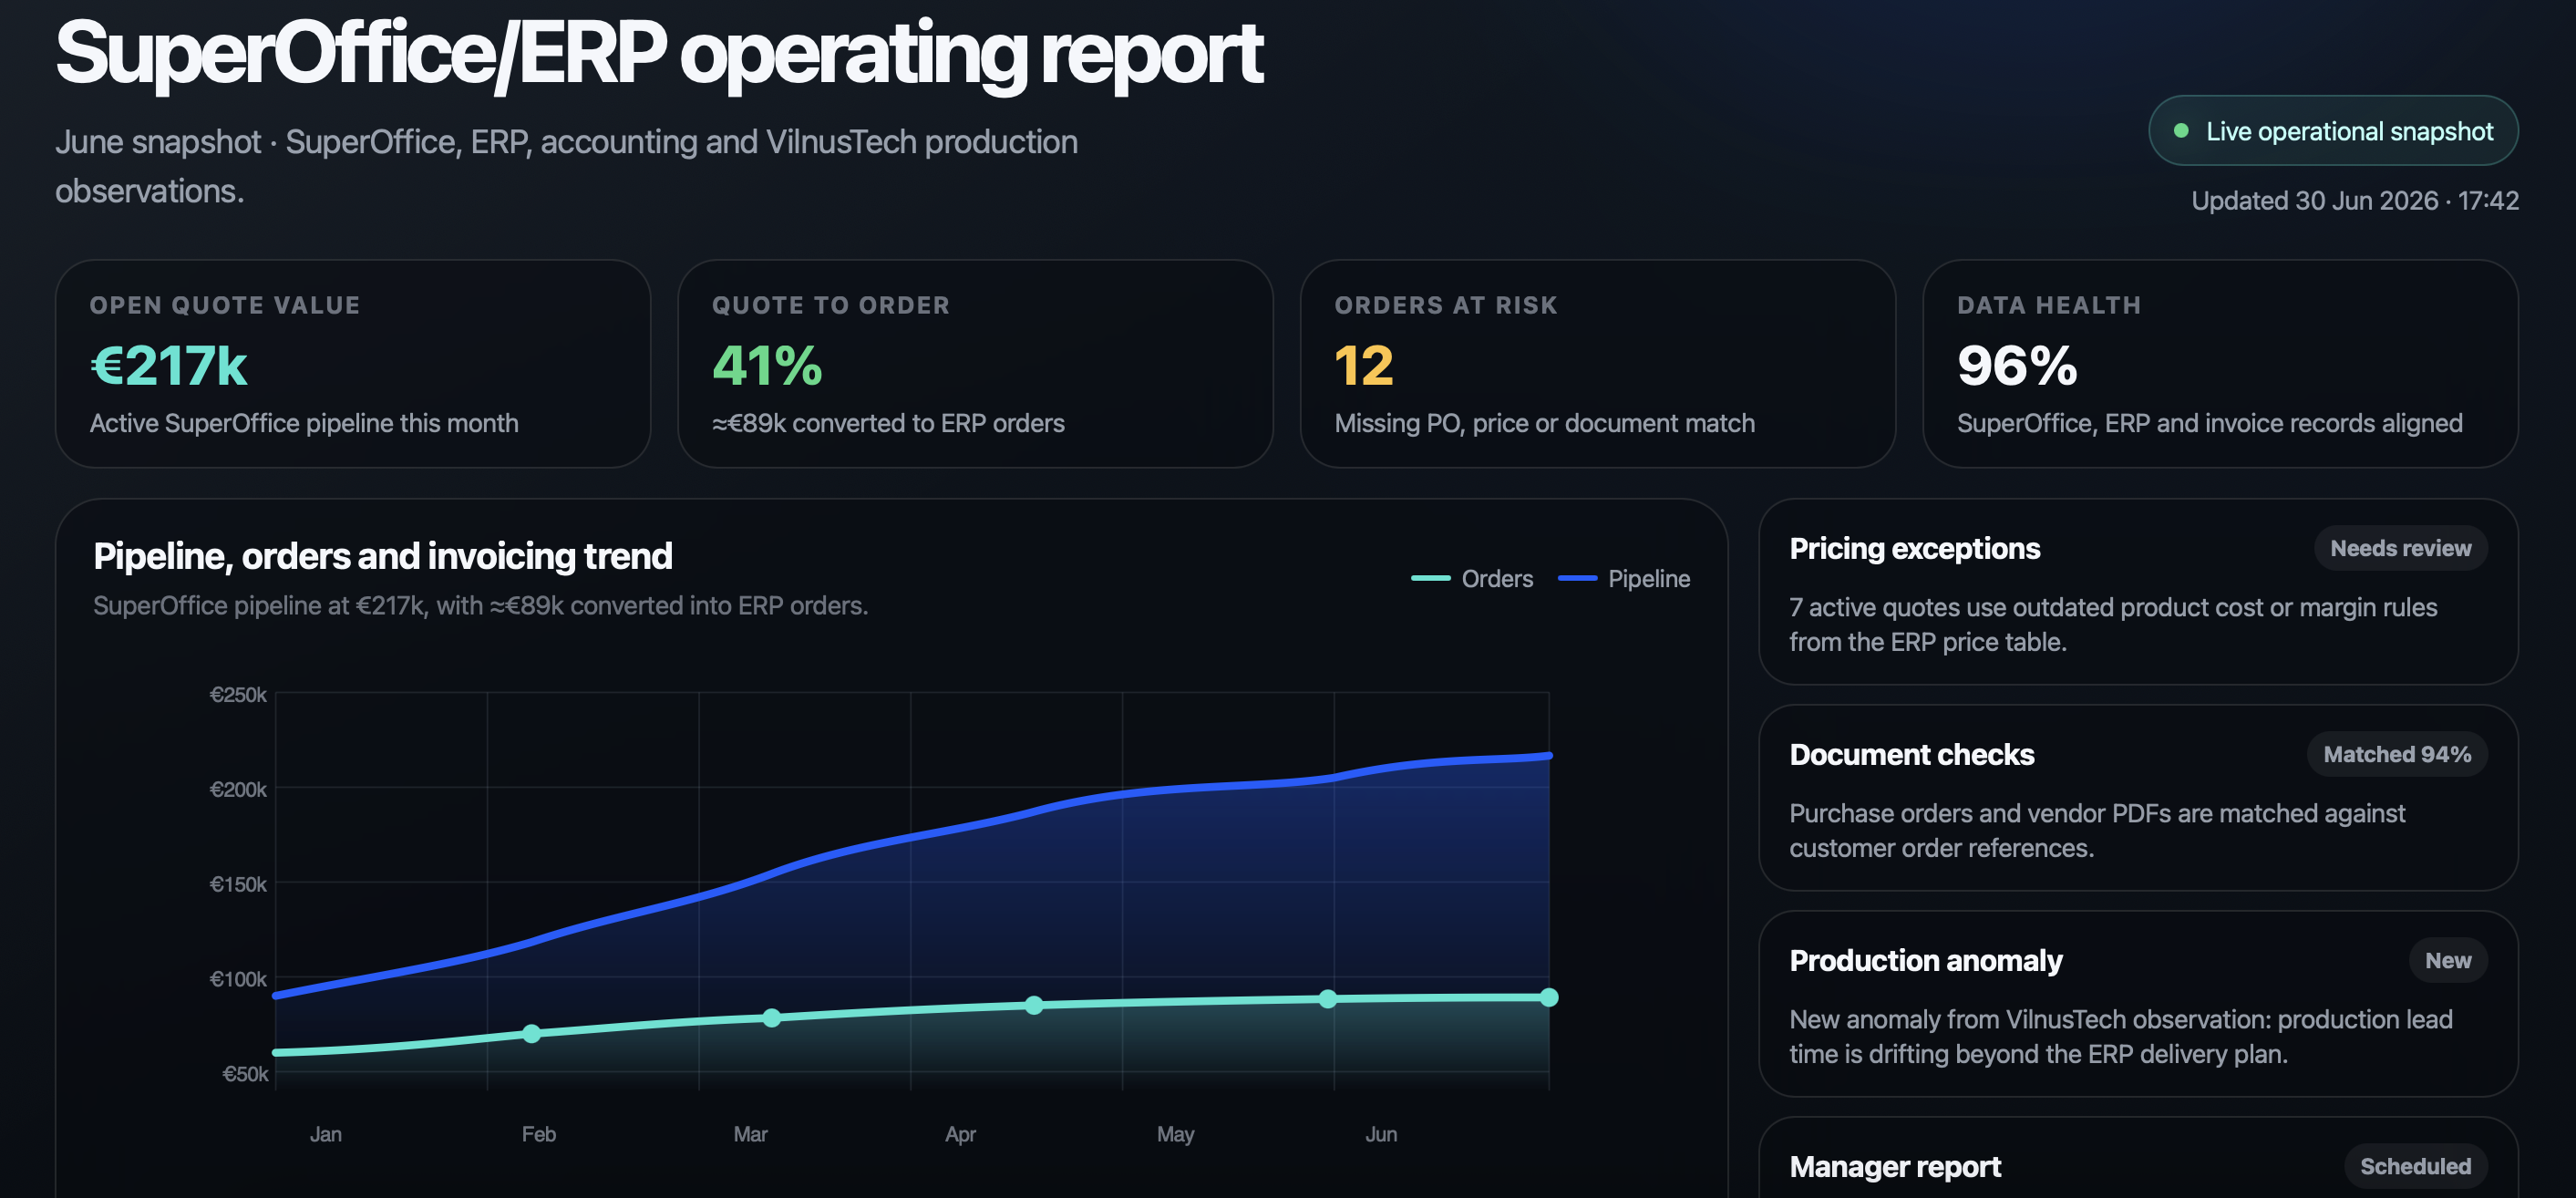This screenshot has height=1198, width=2576.
Task: Click the €200k y-axis label
Action: tap(238, 789)
